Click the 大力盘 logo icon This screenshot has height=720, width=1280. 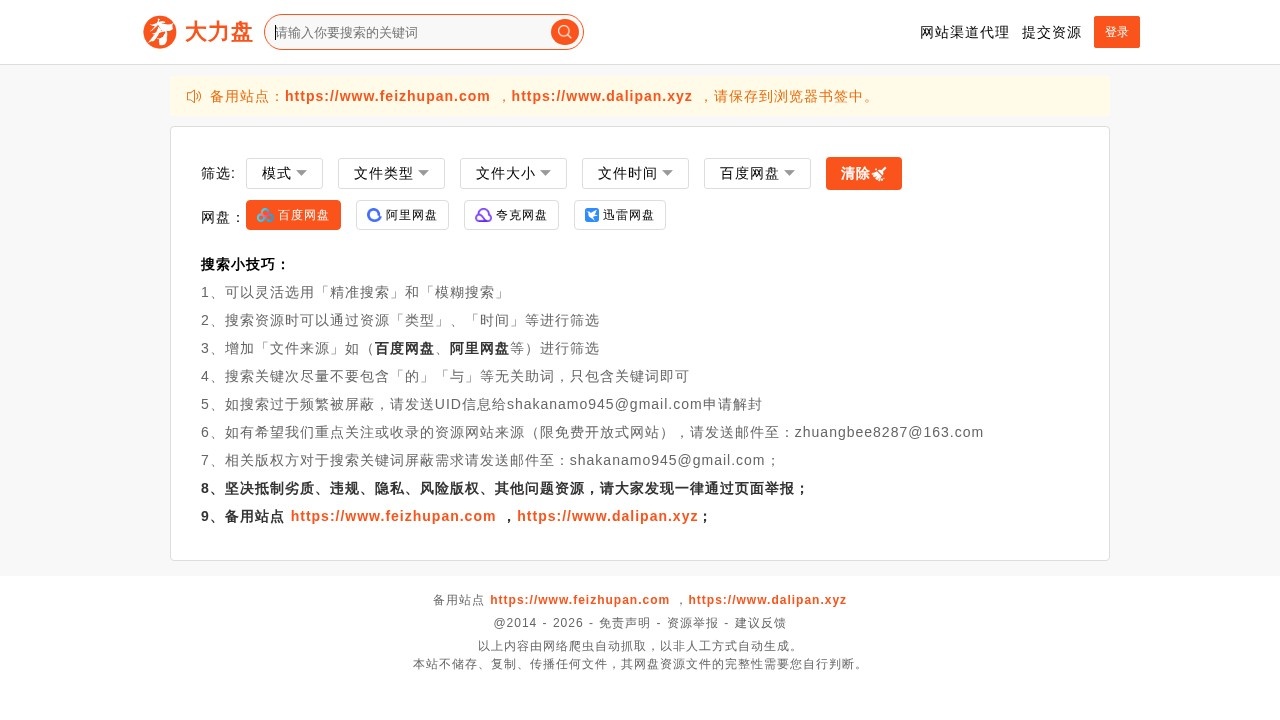pyautogui.click(x=160, y=32)
